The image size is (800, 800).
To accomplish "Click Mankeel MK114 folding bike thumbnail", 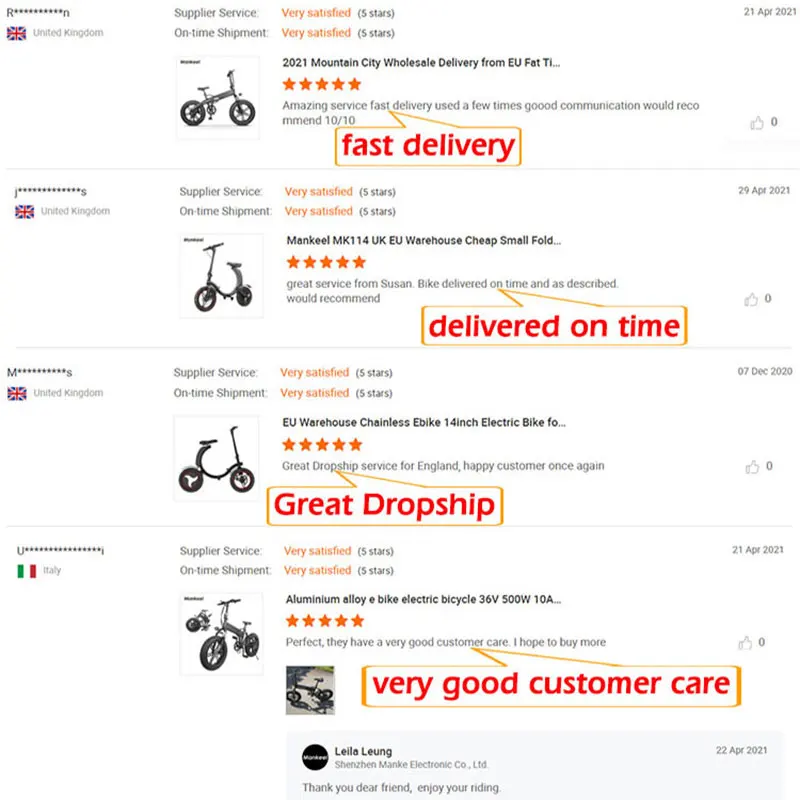I will [x=221, y=276].
